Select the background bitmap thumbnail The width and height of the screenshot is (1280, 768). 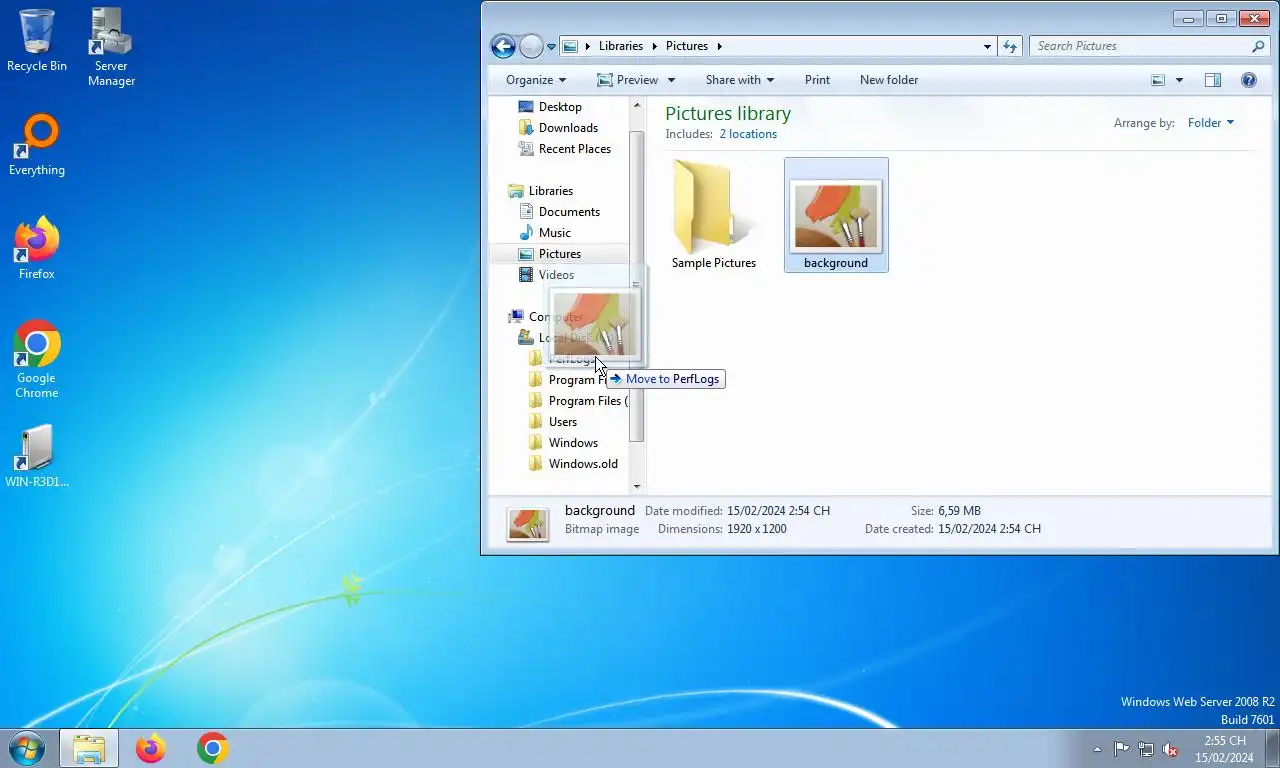coord(836,215)
